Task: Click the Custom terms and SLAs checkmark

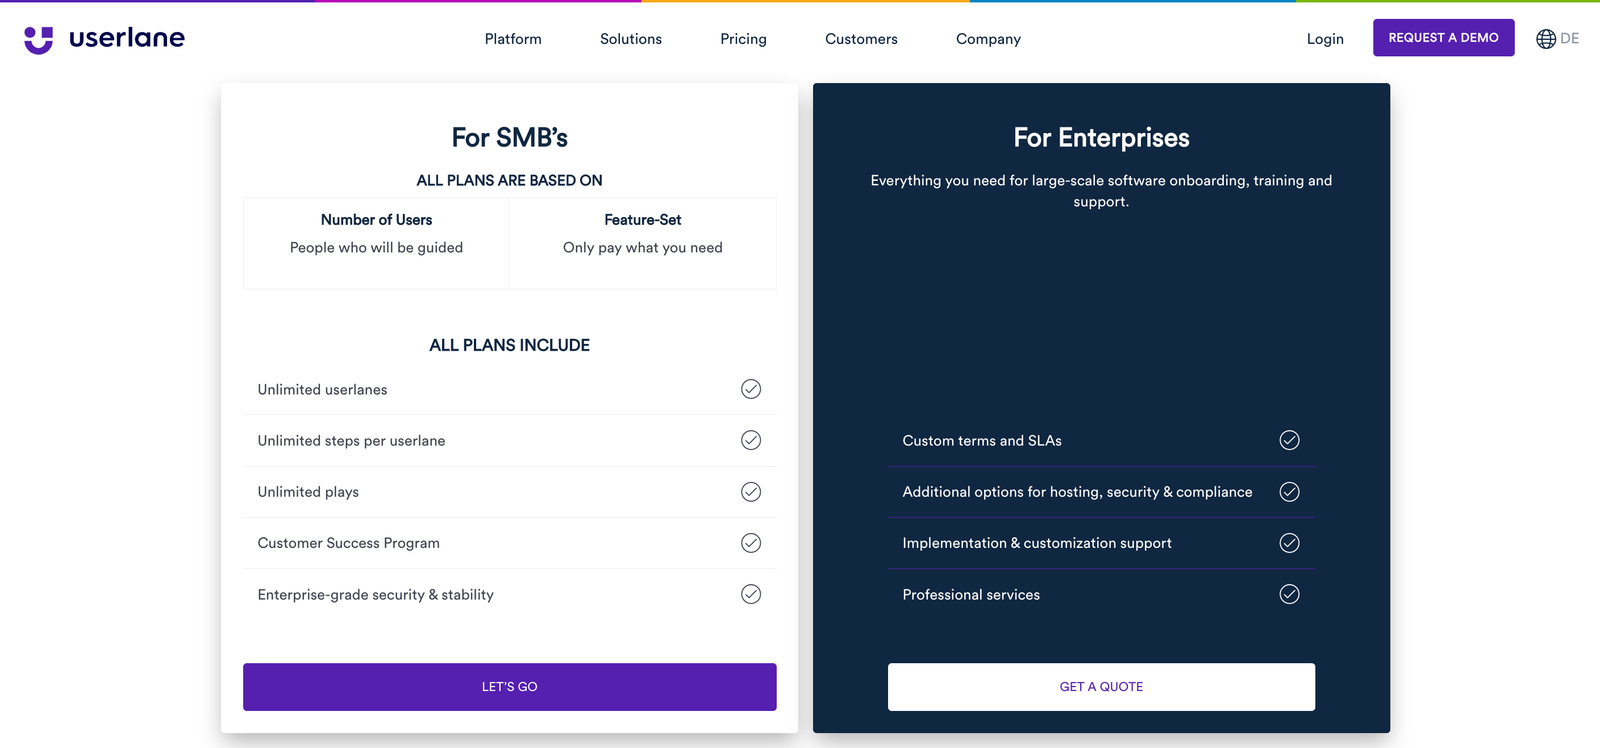Action: [x=1290, y=440]
